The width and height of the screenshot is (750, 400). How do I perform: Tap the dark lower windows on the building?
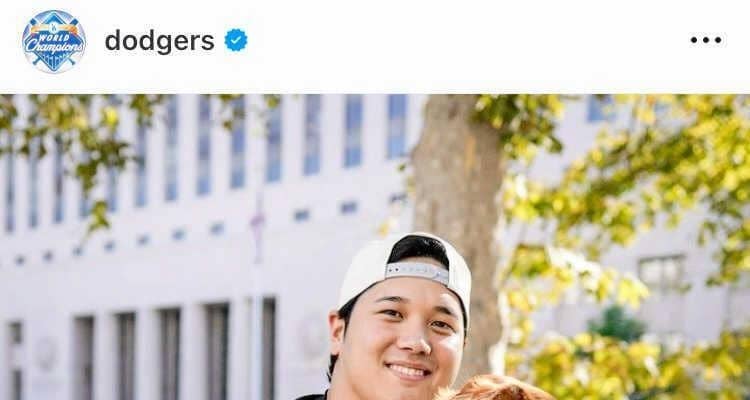pyautogui.click(x=167, y=352)
